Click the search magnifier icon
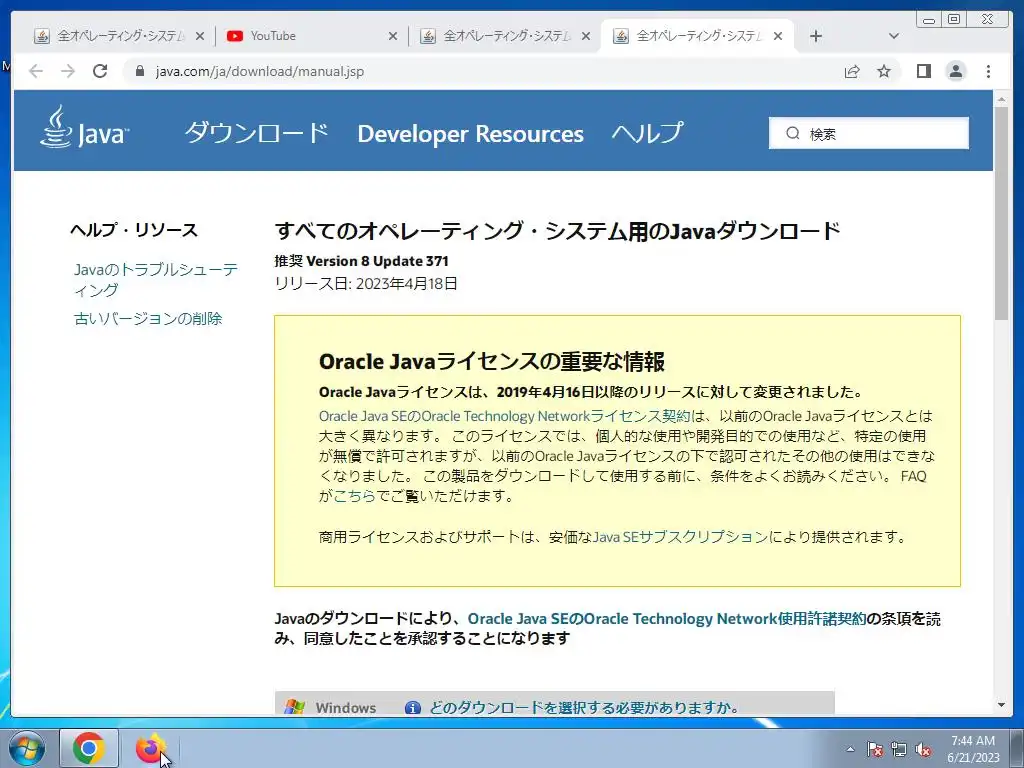 click(x=793, y=133)
